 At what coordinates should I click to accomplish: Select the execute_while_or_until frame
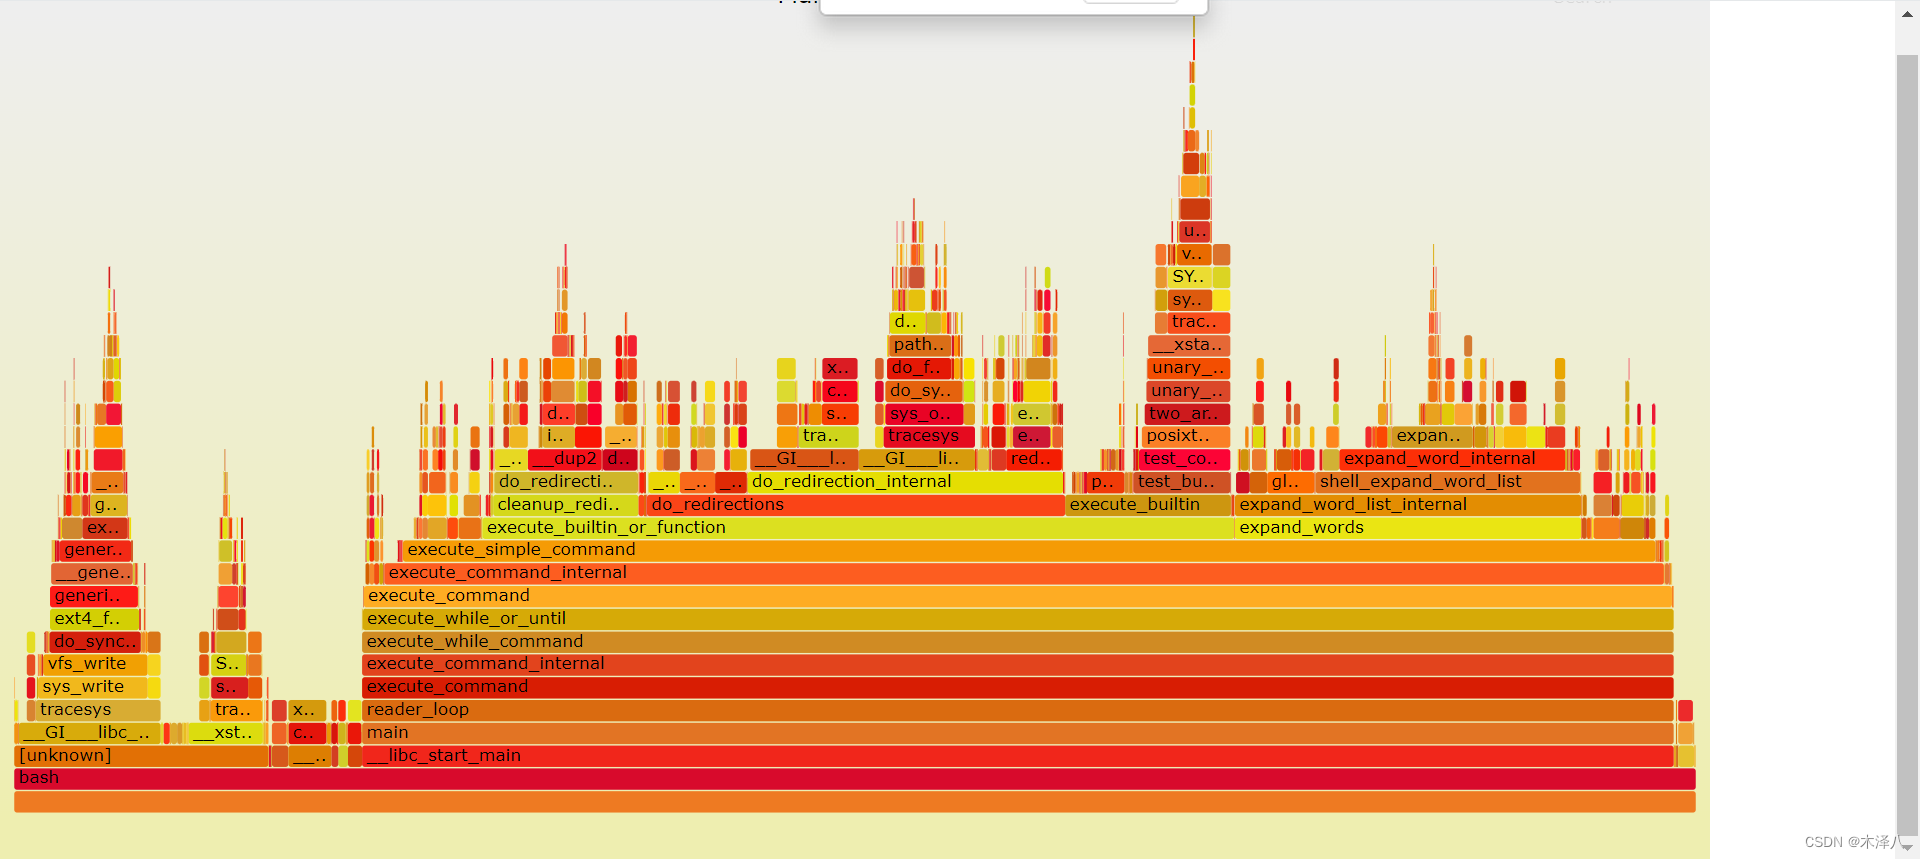(x=1018, y=618)
